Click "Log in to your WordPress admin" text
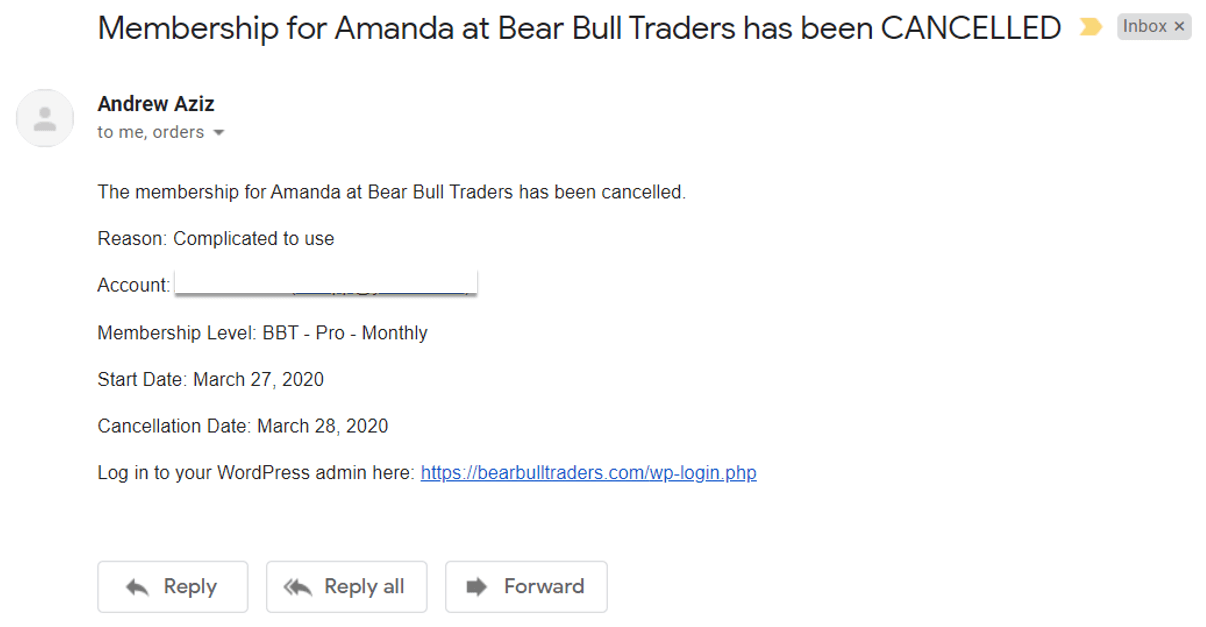Viewport: 1206px width, 627px height. tap(255, 473)
